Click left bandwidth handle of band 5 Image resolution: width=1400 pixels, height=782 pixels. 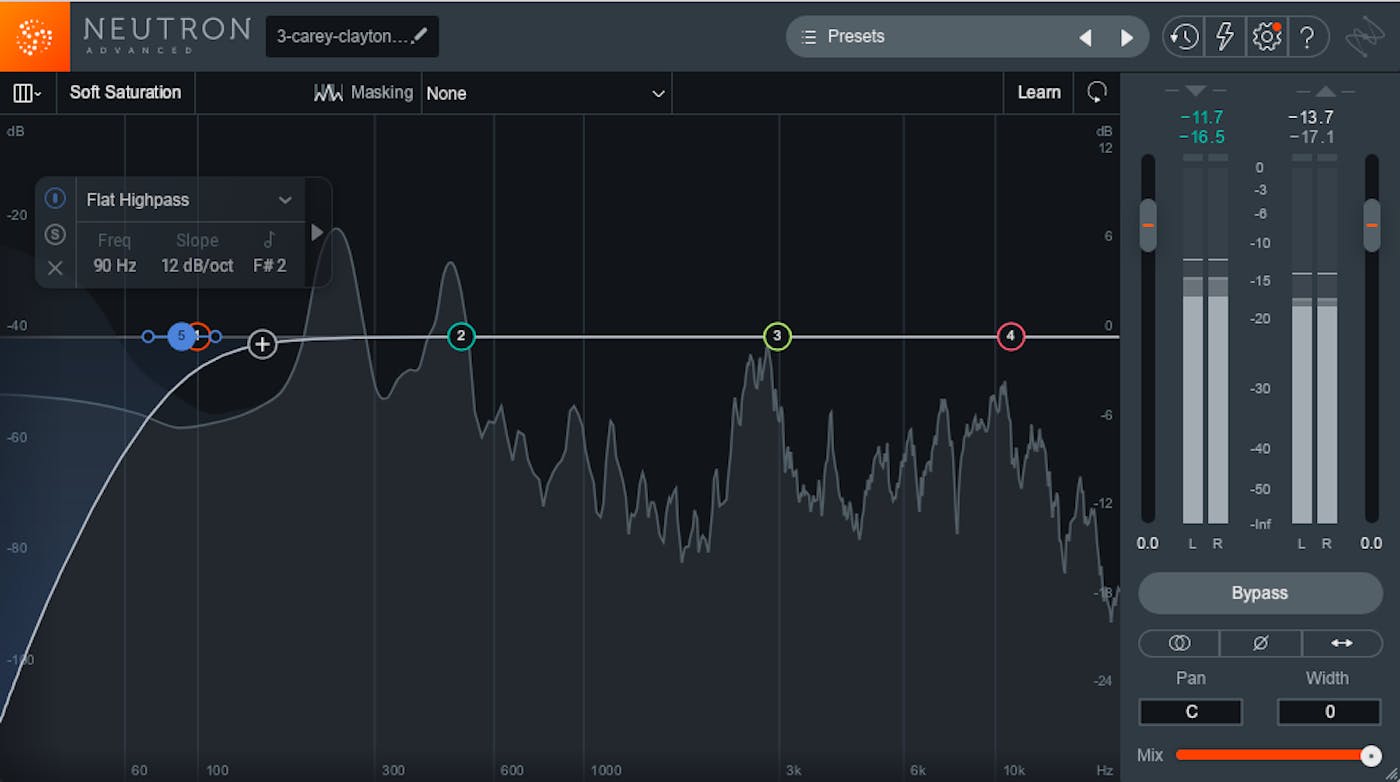click(x=148, y=337)
